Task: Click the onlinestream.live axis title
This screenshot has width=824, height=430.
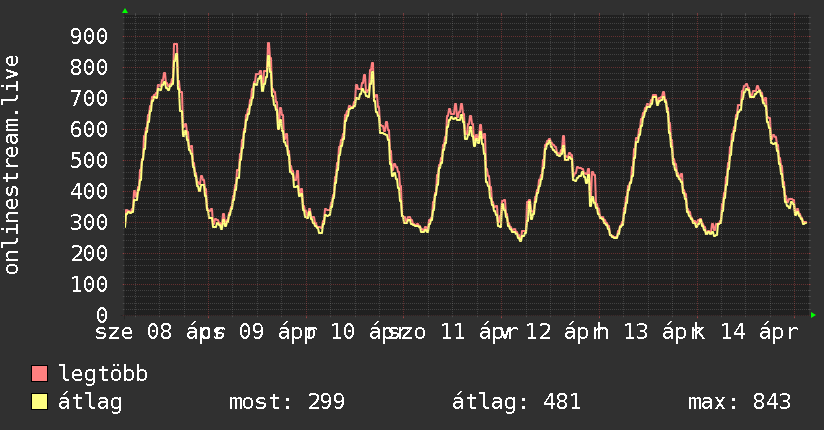Action: click(x=11, y=165)
